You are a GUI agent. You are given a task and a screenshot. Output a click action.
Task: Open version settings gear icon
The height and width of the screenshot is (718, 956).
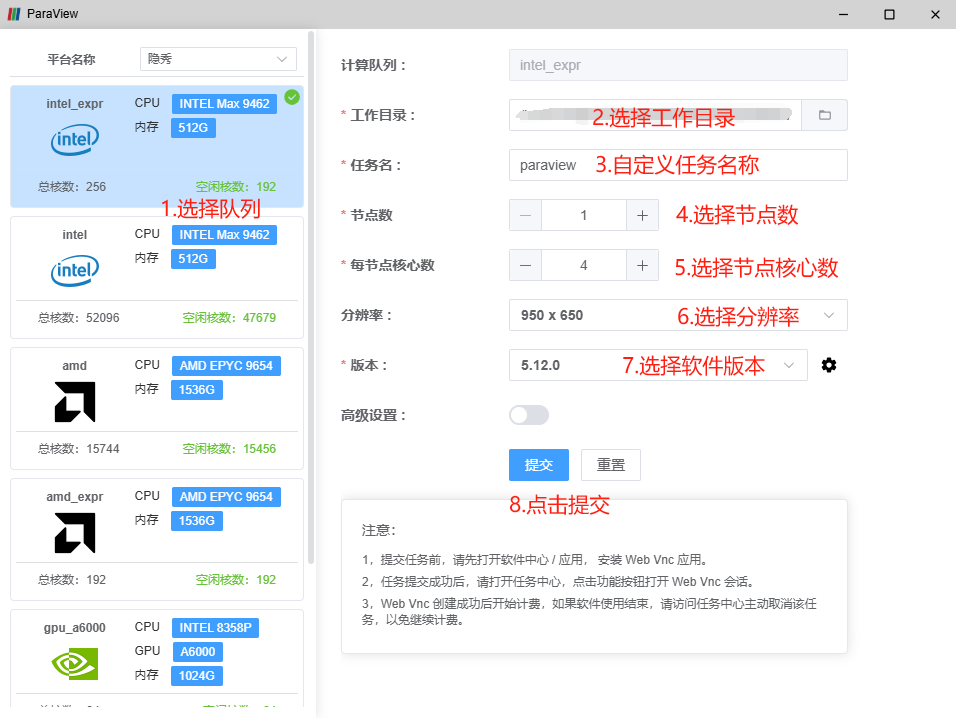click(x=829, y=365)
